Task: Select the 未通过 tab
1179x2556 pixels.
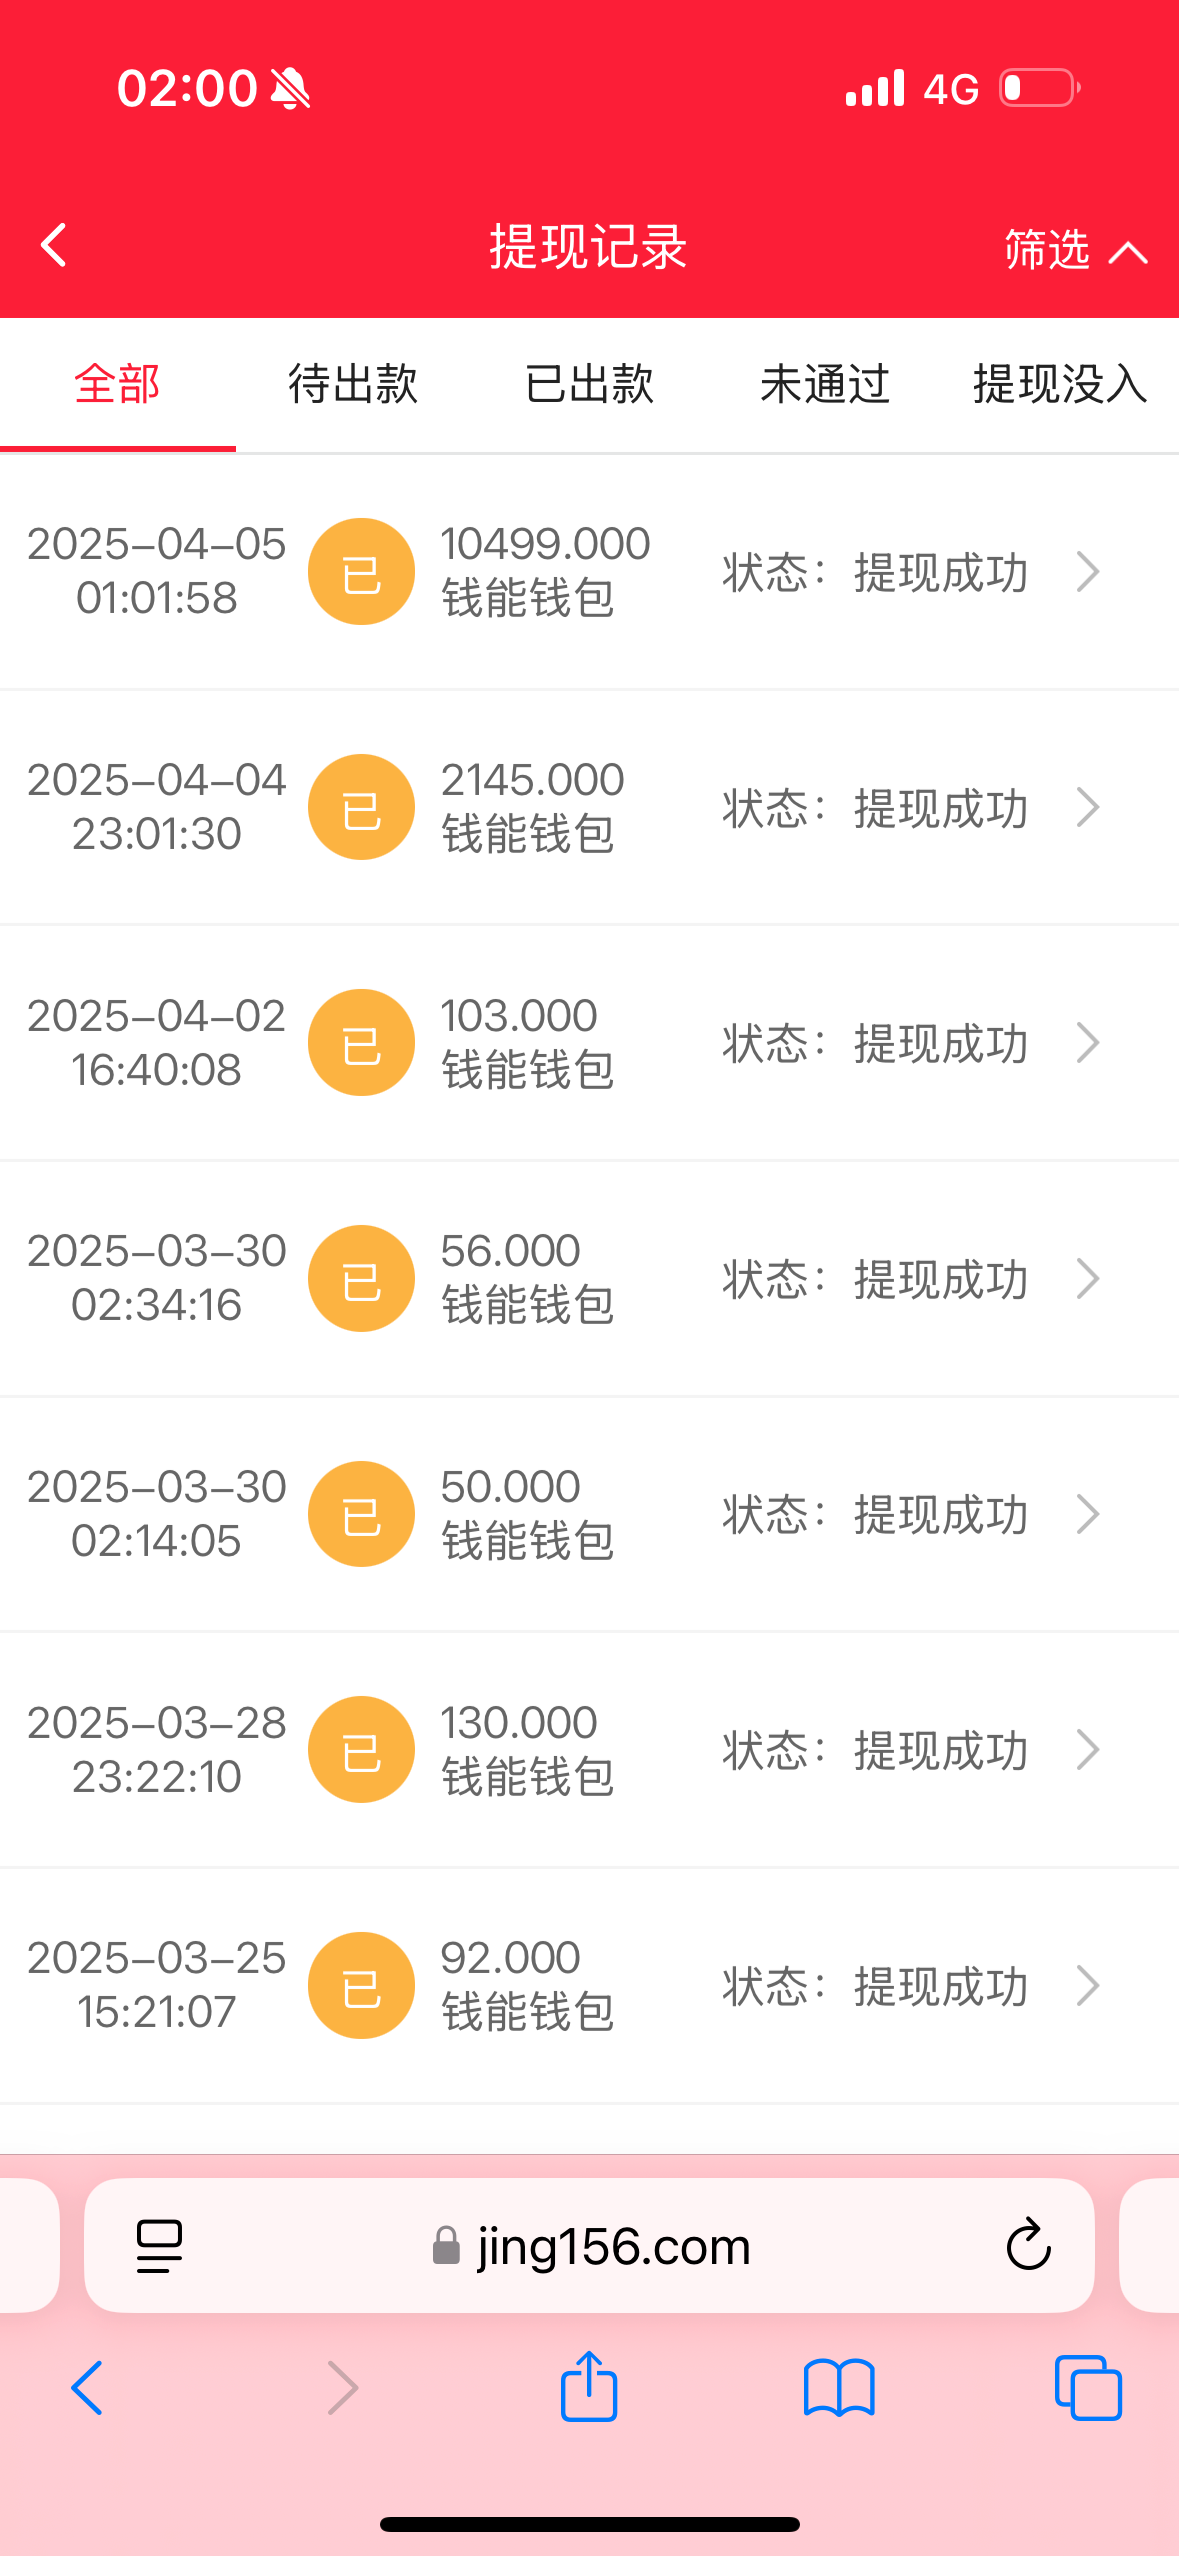Action: pos(825,385)
